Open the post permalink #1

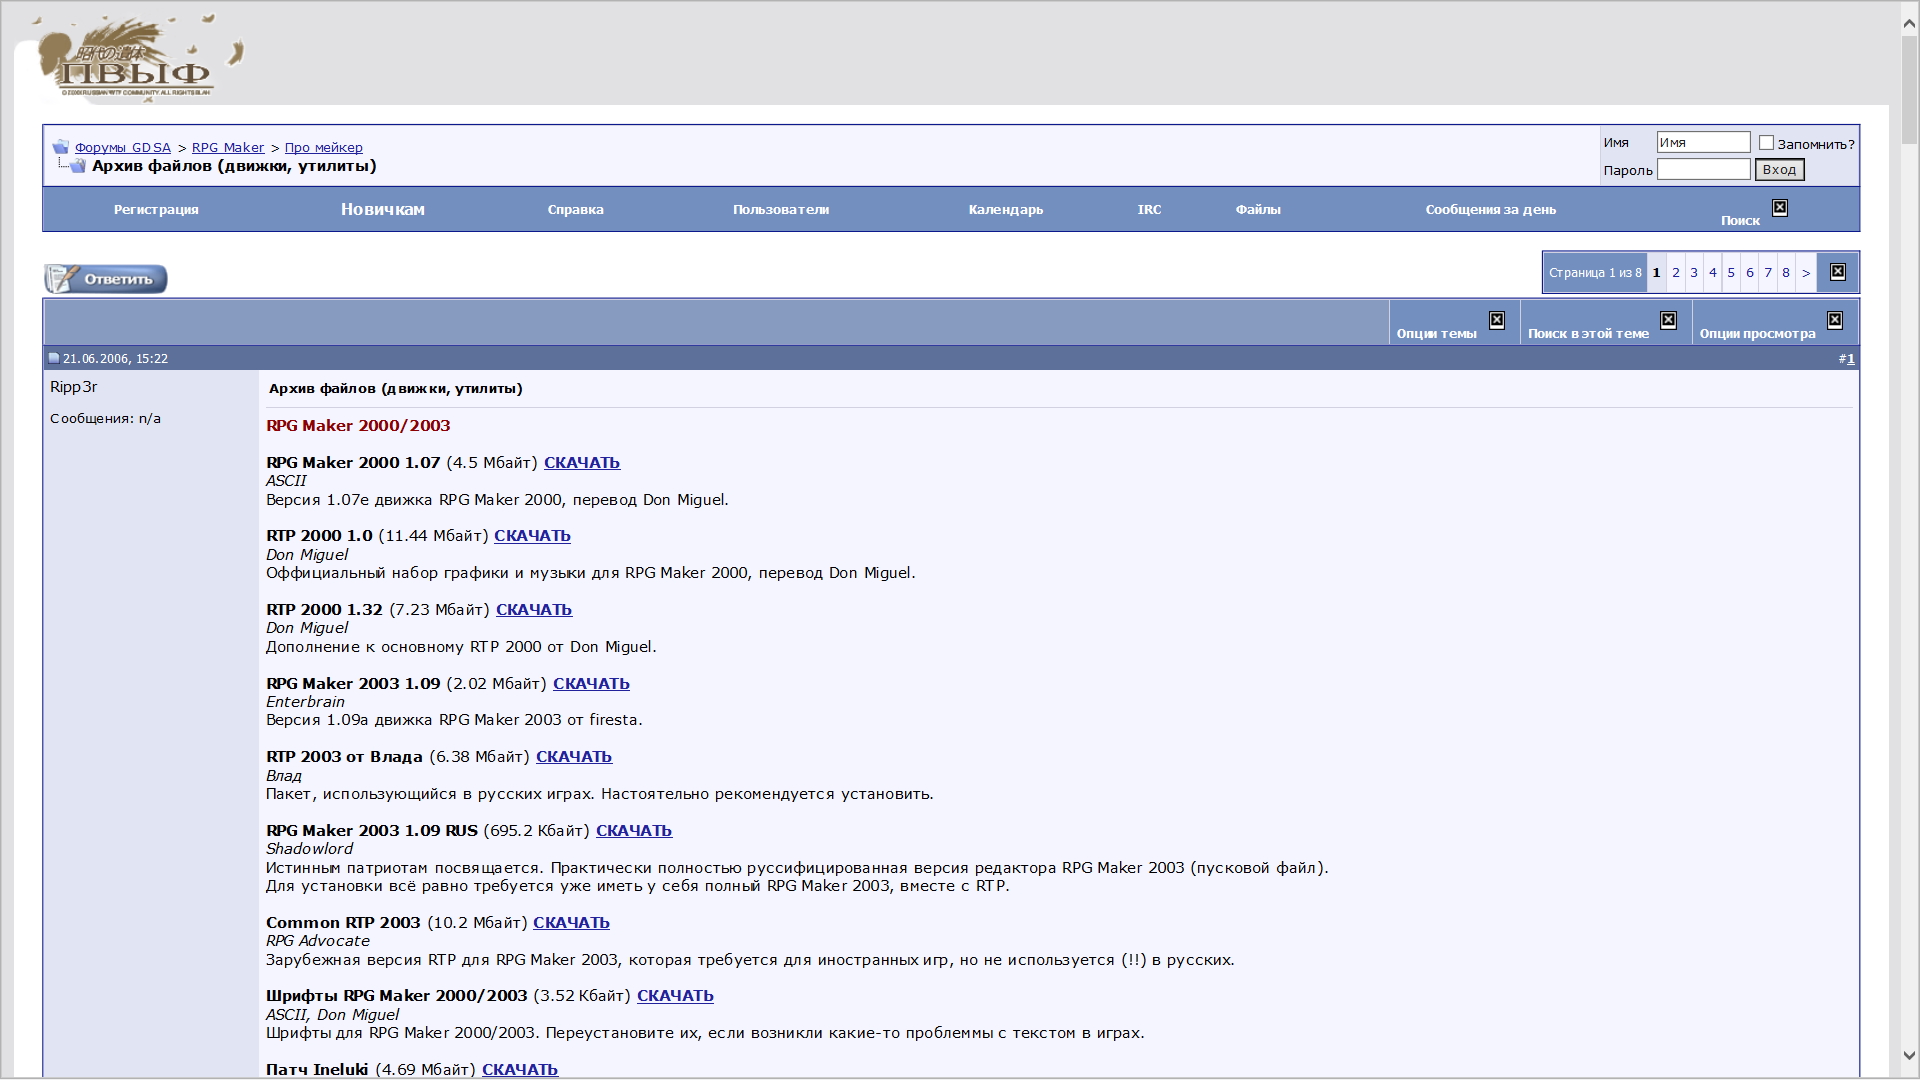point(1849,359)
